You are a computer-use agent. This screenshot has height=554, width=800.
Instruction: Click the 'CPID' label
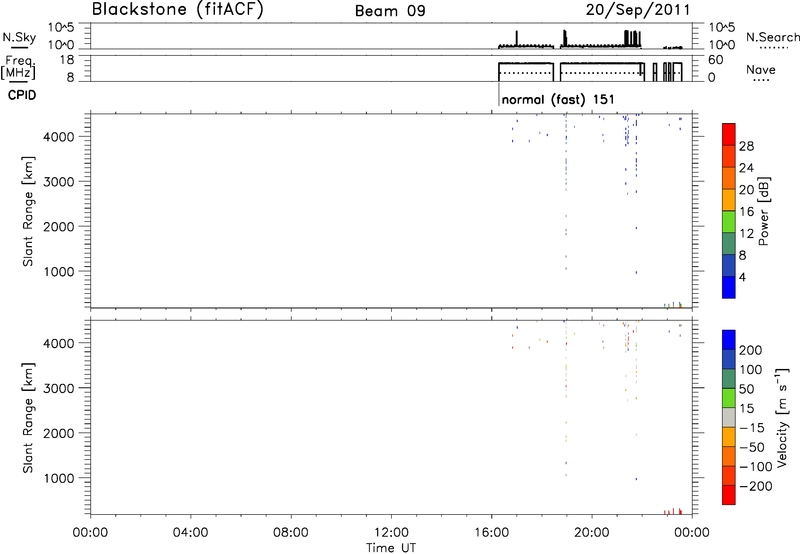[22, 95]
